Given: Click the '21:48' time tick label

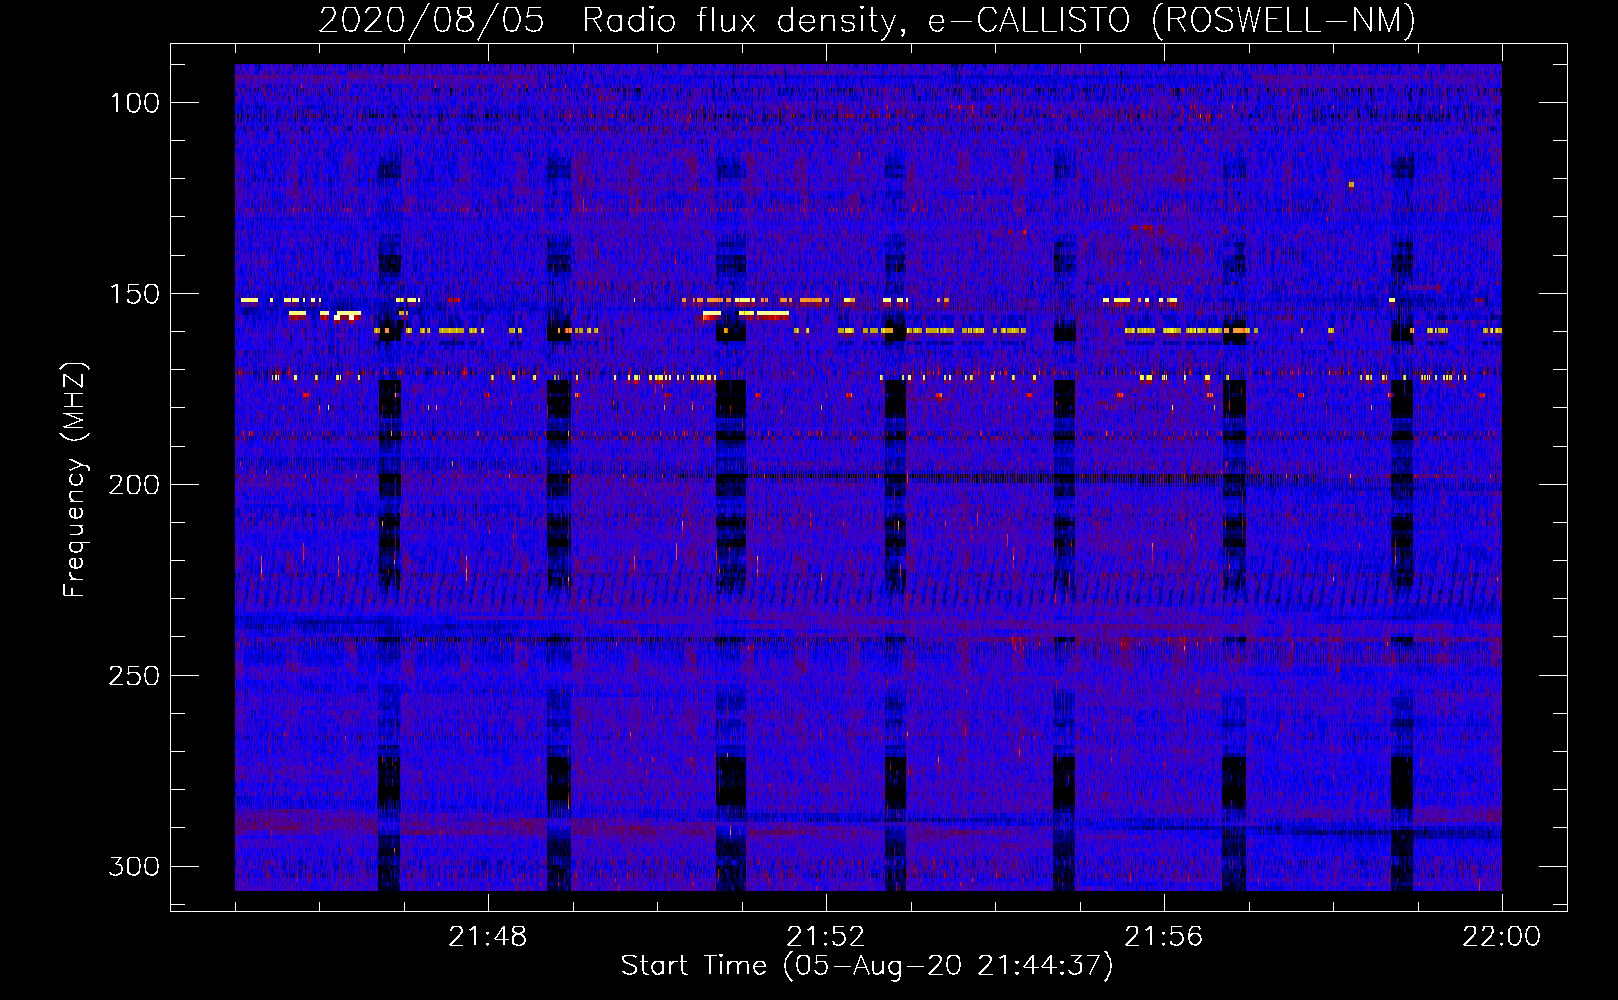Looking at the screenshot, I should pos(488,937).
